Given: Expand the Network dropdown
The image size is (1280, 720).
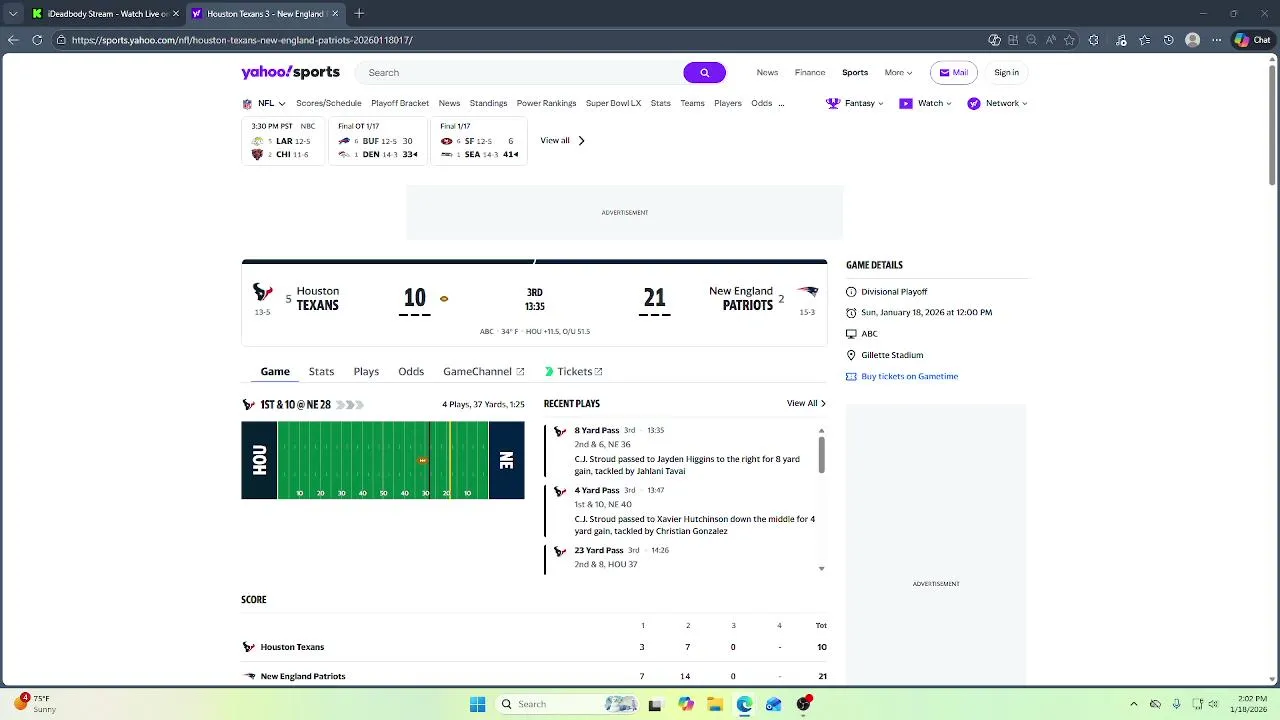Looking at the screenshot, I should click(x=997, y=103).
